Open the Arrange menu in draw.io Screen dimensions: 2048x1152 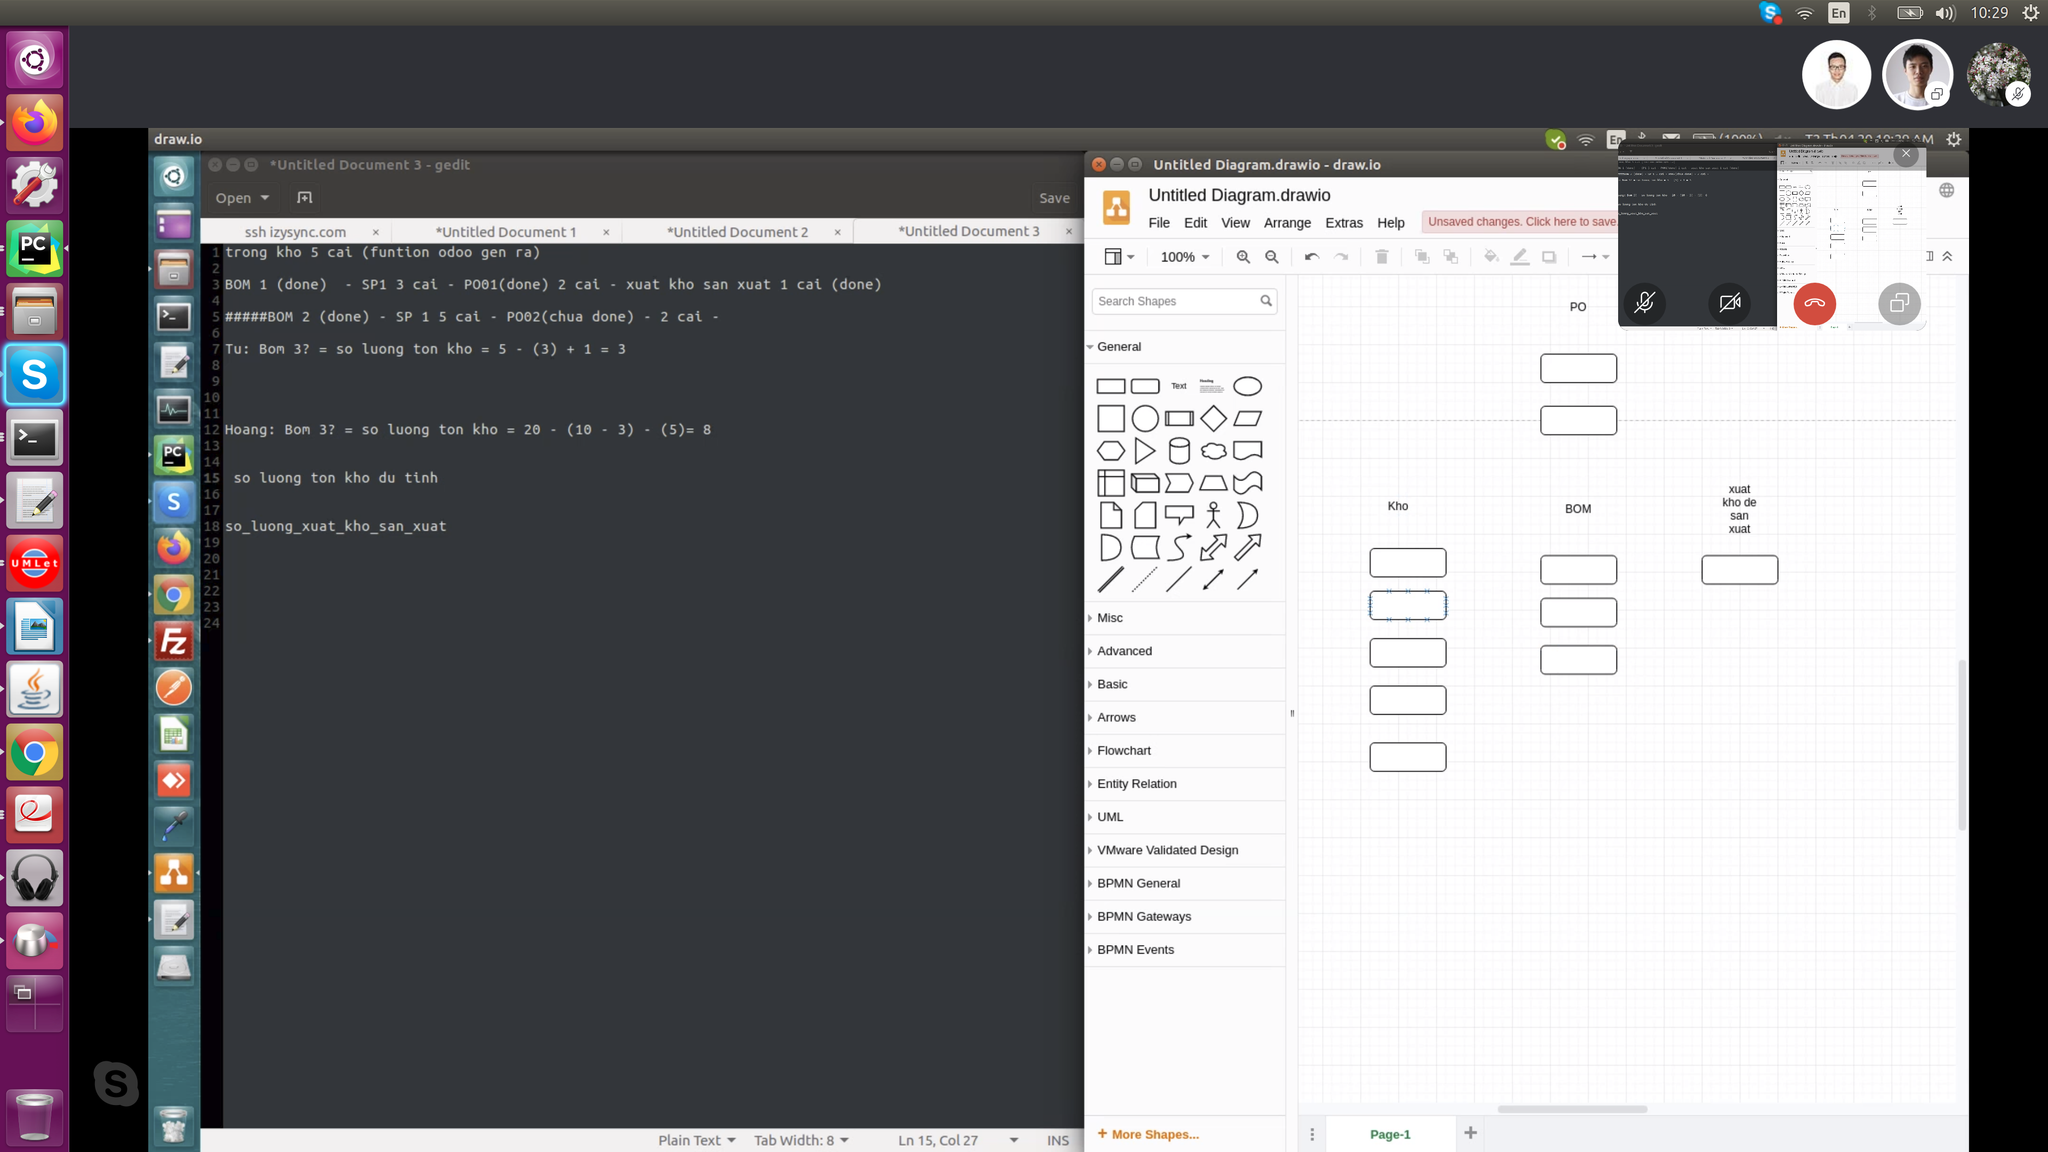point(1287,223)
